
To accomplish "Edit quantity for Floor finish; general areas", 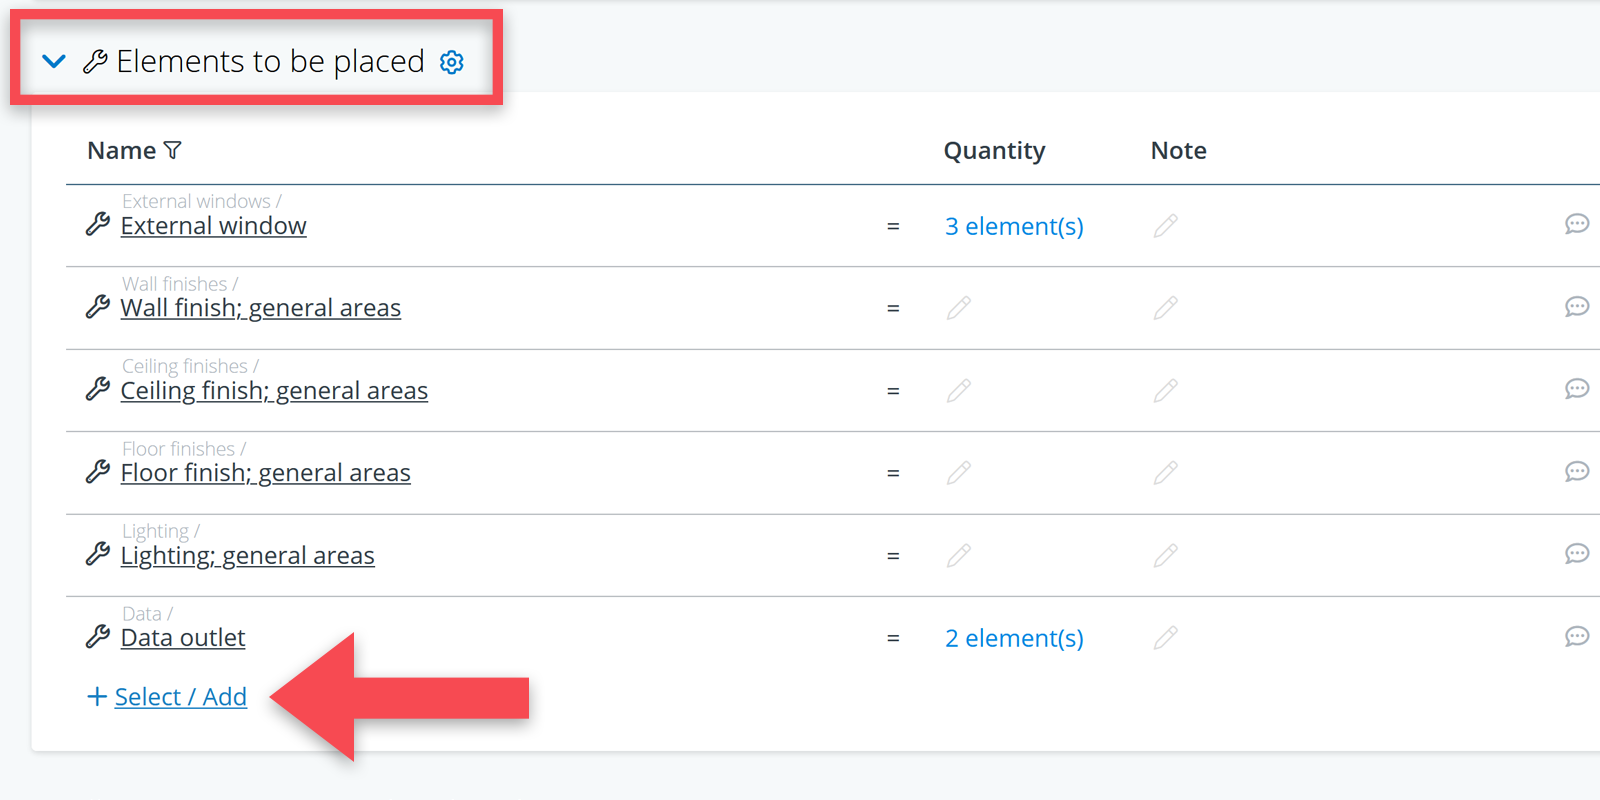I will coord(959,472).
